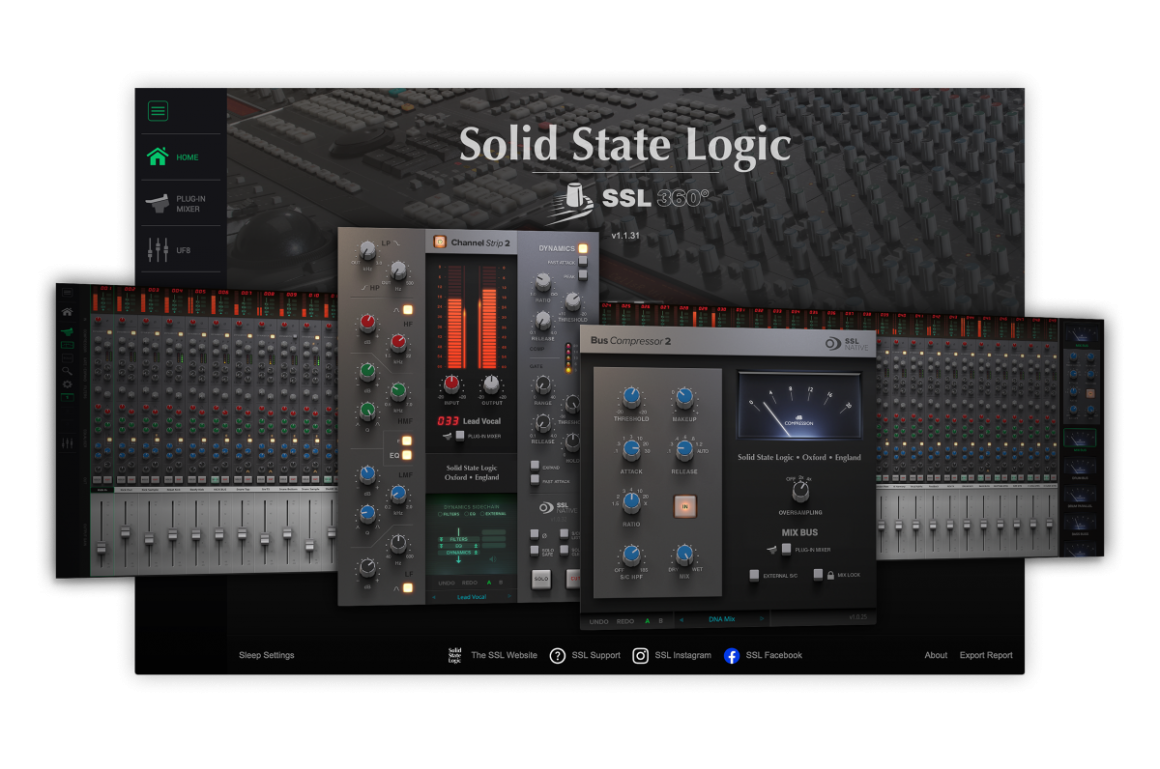1160x769 pixels.
Task: Open the Lead Vocal preset selector
Action: click(471, 597)
